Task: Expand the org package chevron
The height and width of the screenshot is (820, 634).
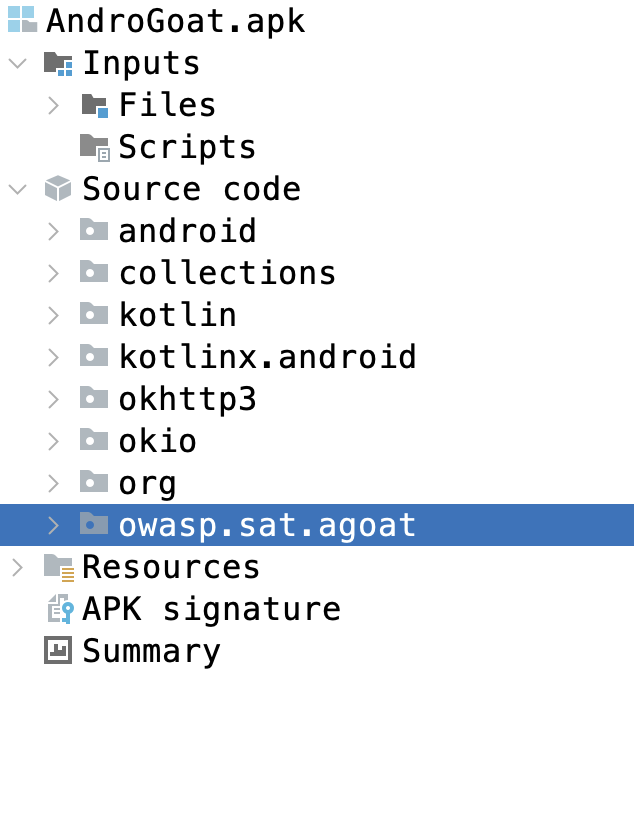Action: coord(54,483)
